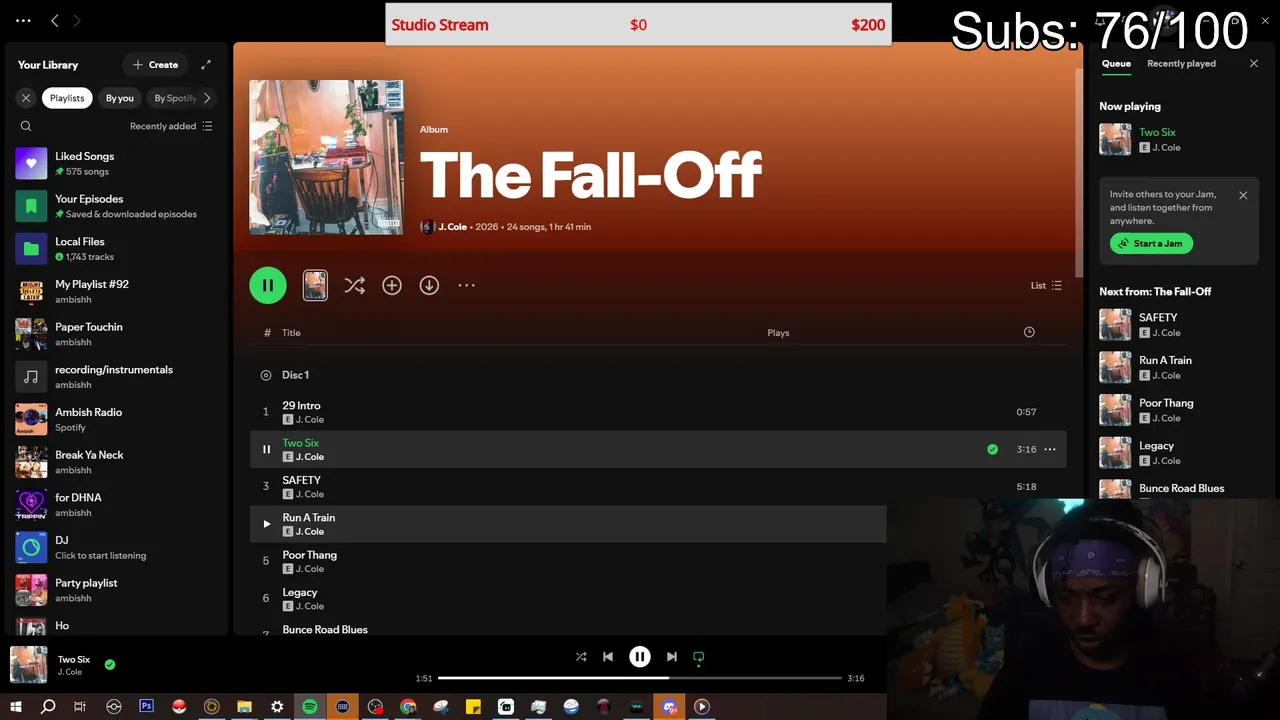This screenshot has height=720, width=1280.
Task: Select the Poor Thang track in the list
Action: 568,562
